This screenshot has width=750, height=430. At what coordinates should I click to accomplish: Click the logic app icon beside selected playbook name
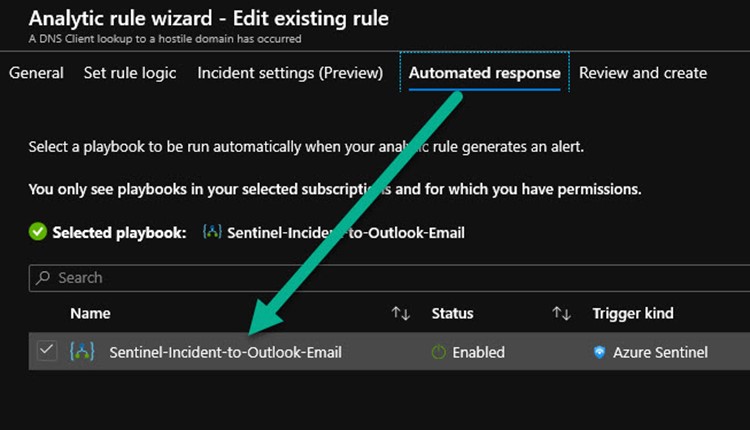[211, 232]
